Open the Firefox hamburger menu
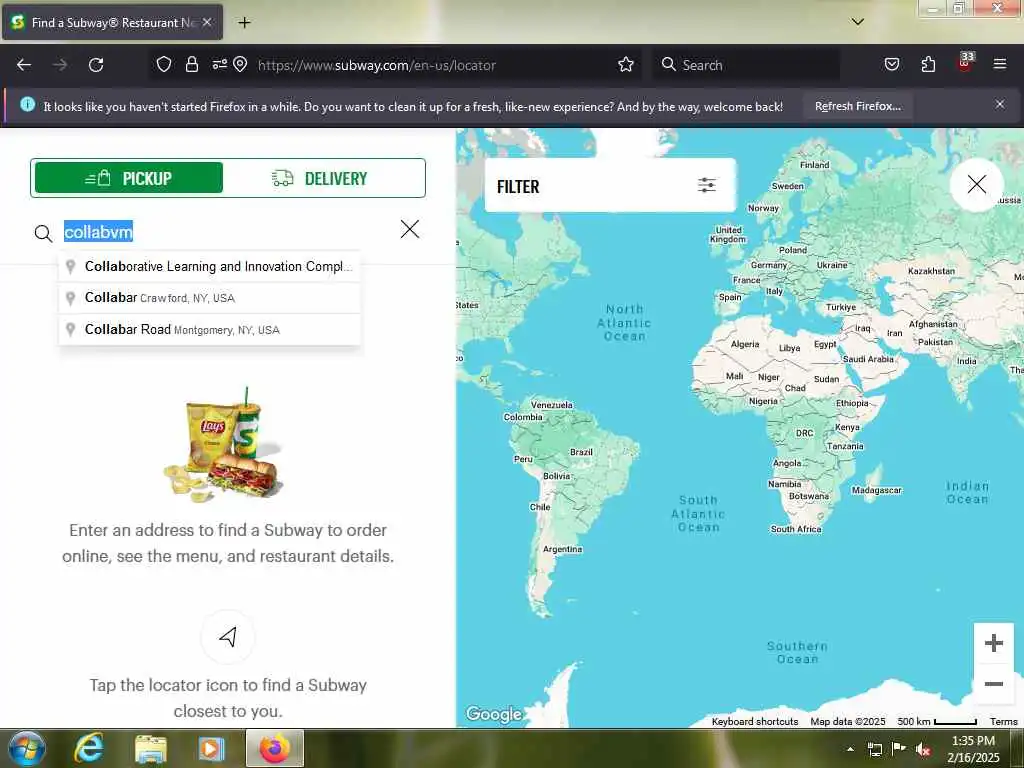 pos(999,65)
